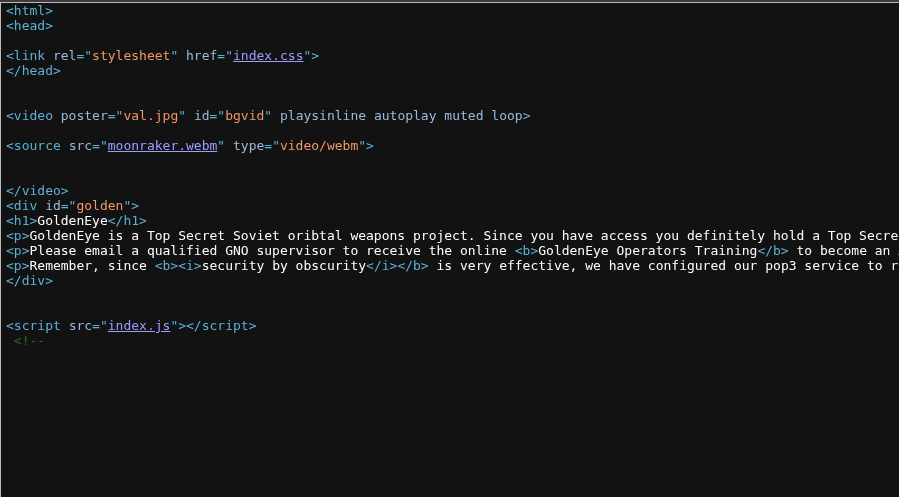Click the bgvid id value
This screenshot has width=899, height=497.
click(x=244, y=116)
